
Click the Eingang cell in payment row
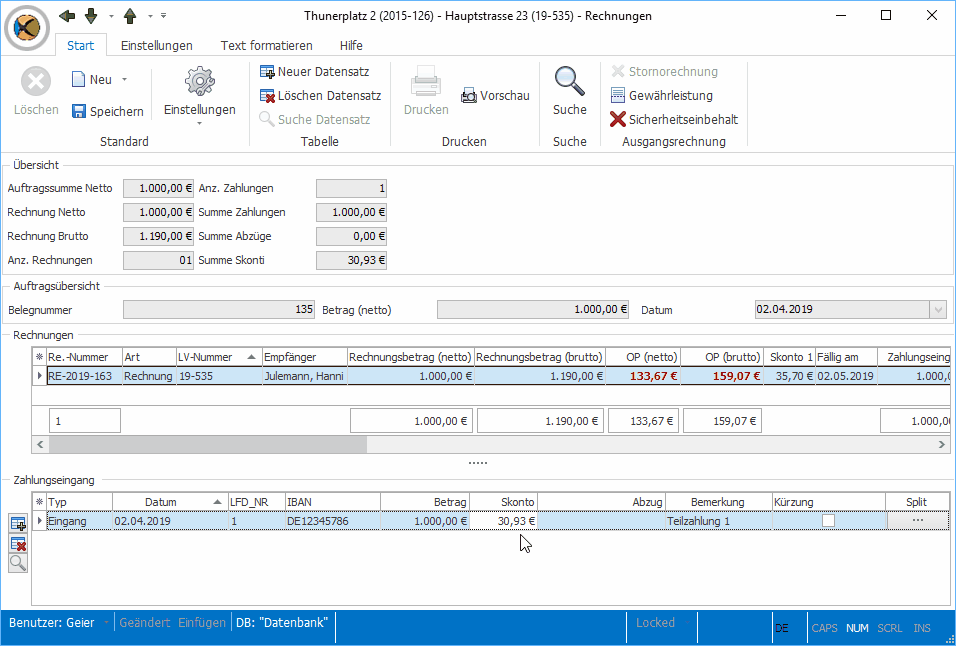80,521
